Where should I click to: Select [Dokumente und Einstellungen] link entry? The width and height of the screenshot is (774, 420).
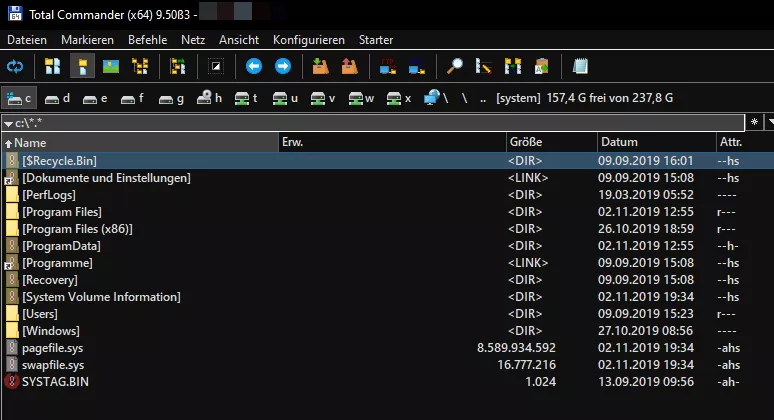(x=388, y=178)
